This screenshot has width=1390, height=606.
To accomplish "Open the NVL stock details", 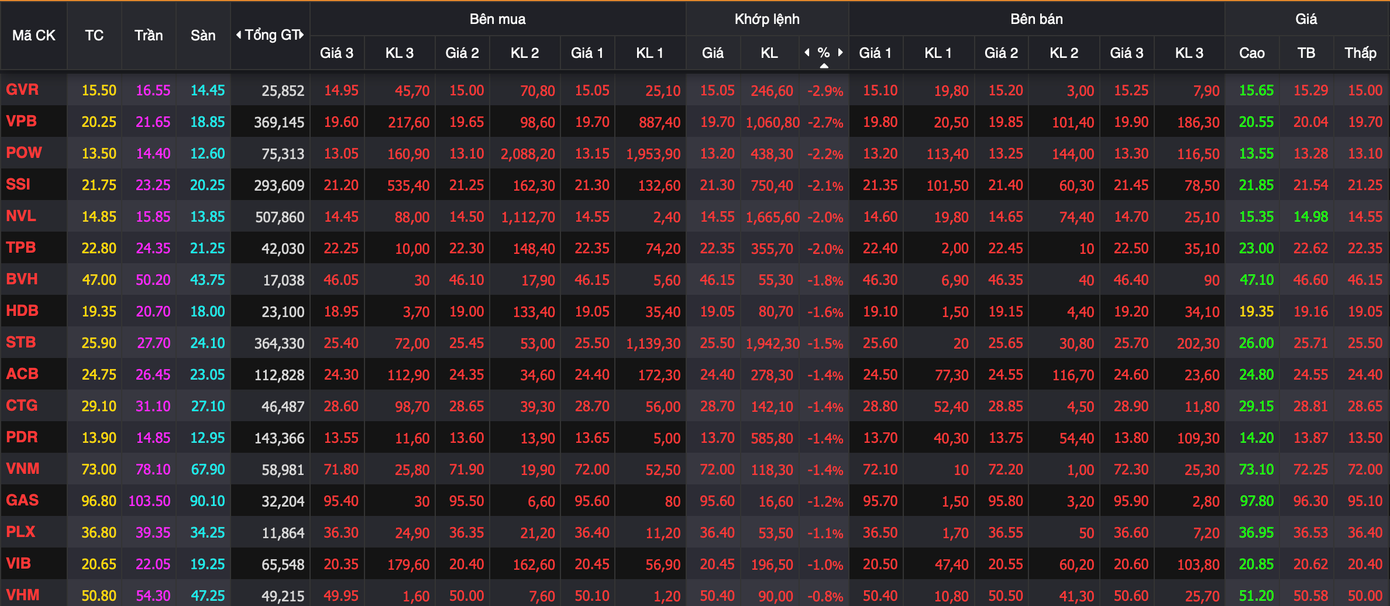I will click(x=21, y=216).
